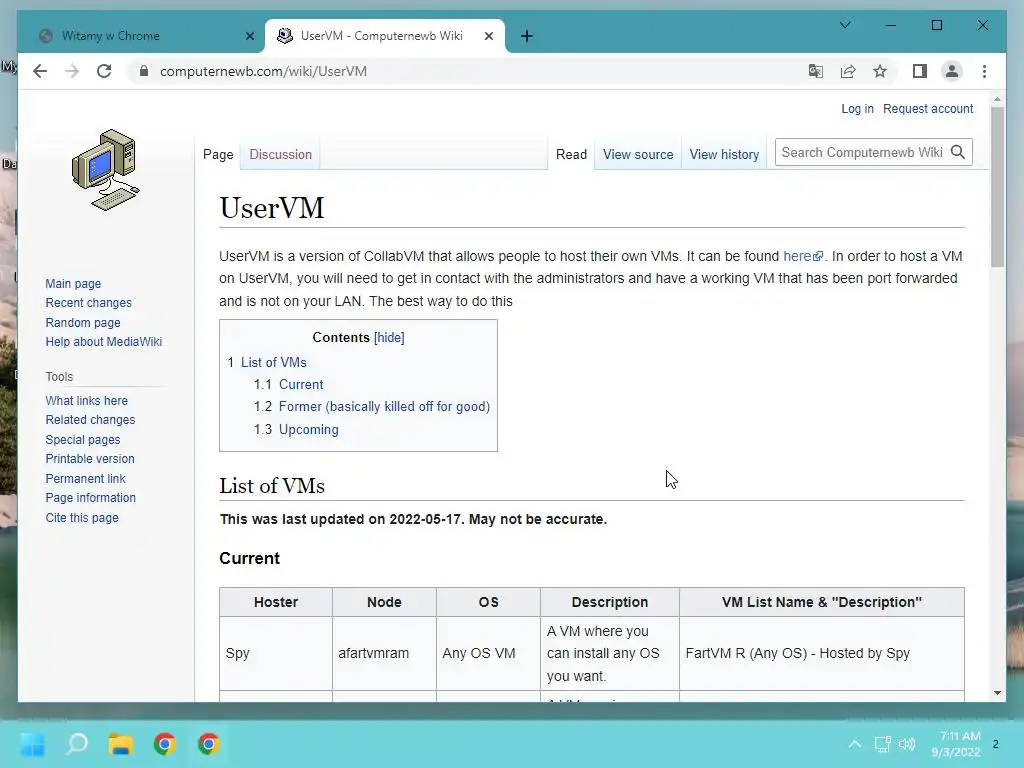The image size is (1024, 768).
Task: Open Random page sidebar link
Action: coord(83,323)
